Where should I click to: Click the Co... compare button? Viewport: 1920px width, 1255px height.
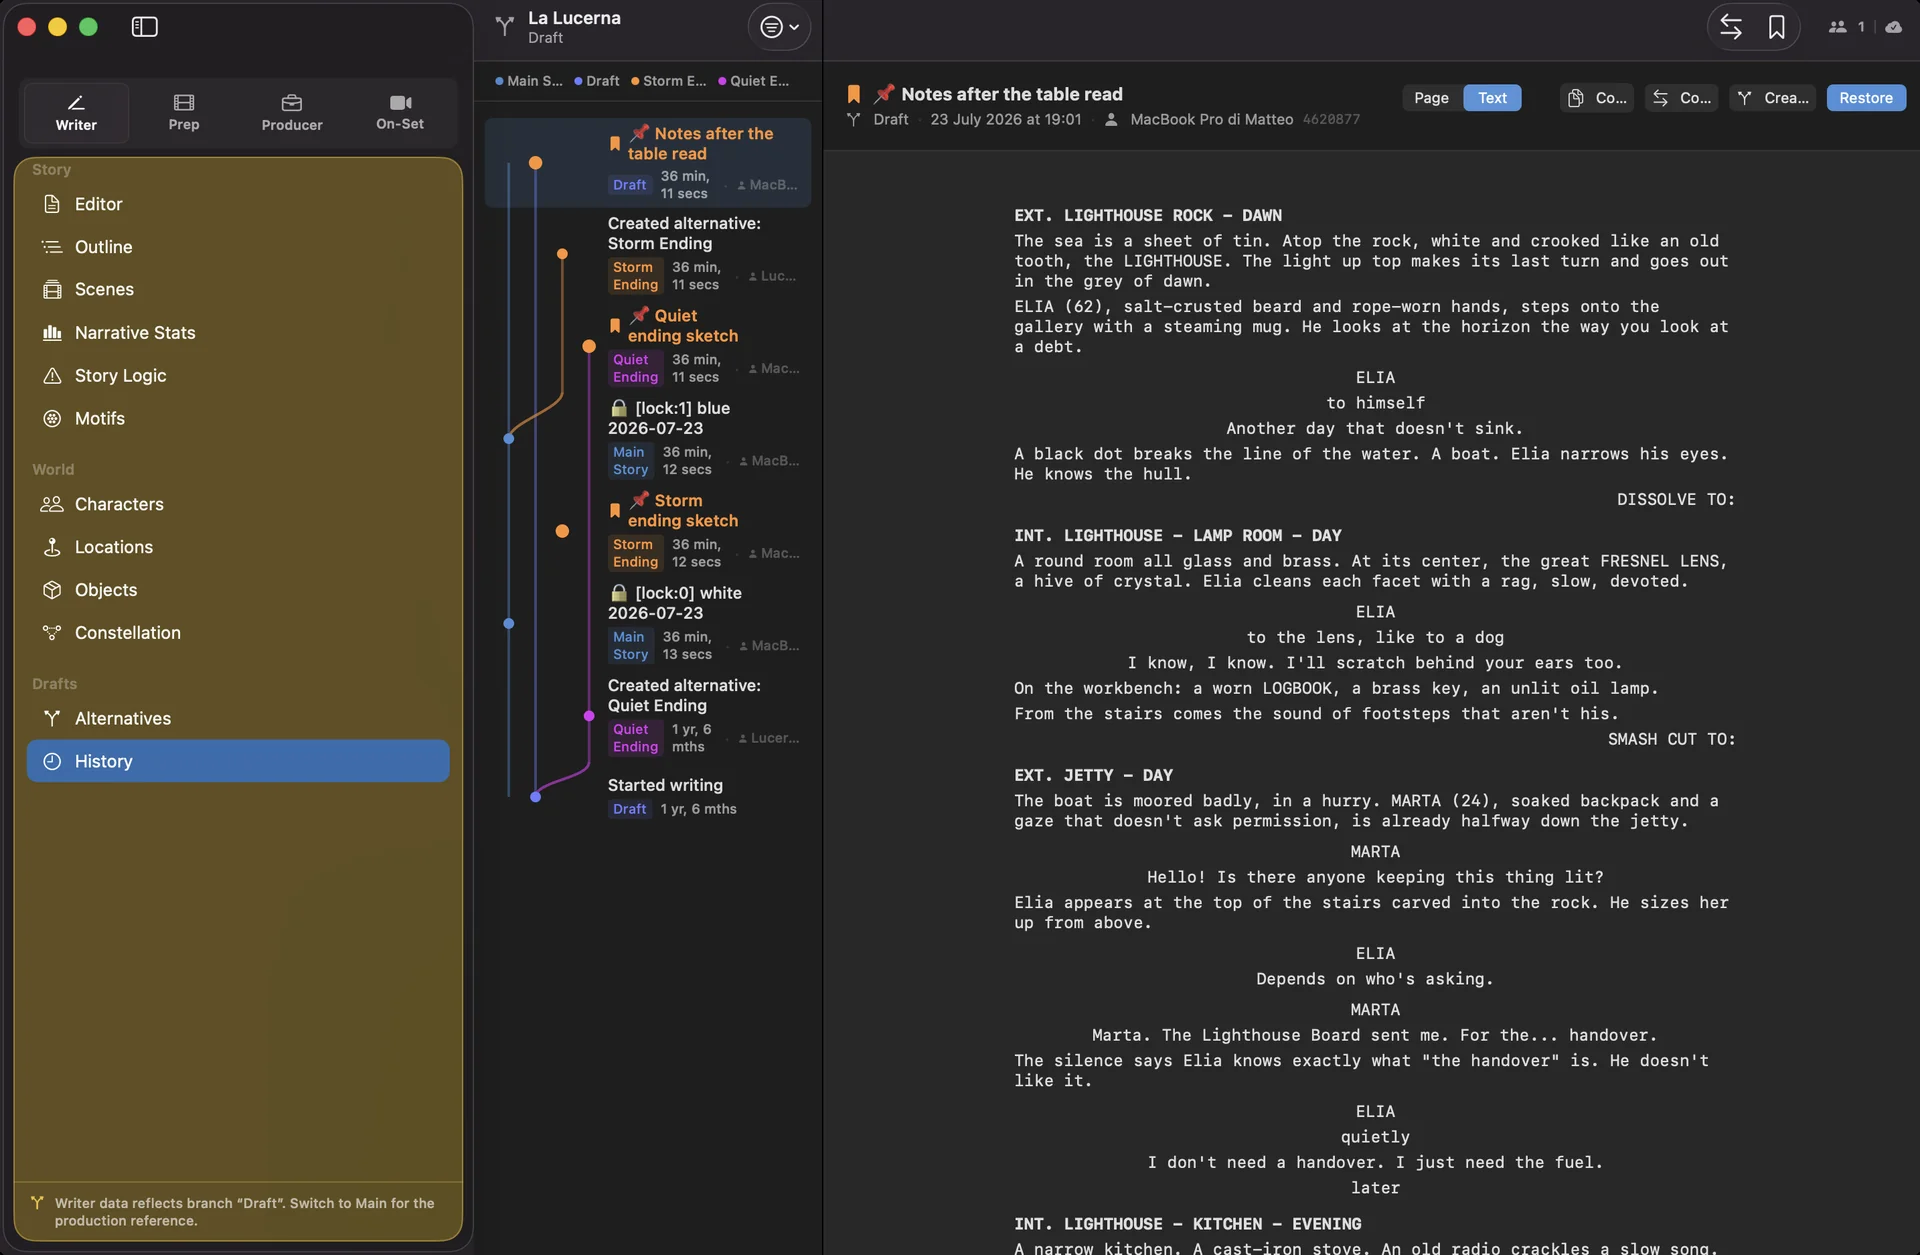click(x=1681, y=98)
